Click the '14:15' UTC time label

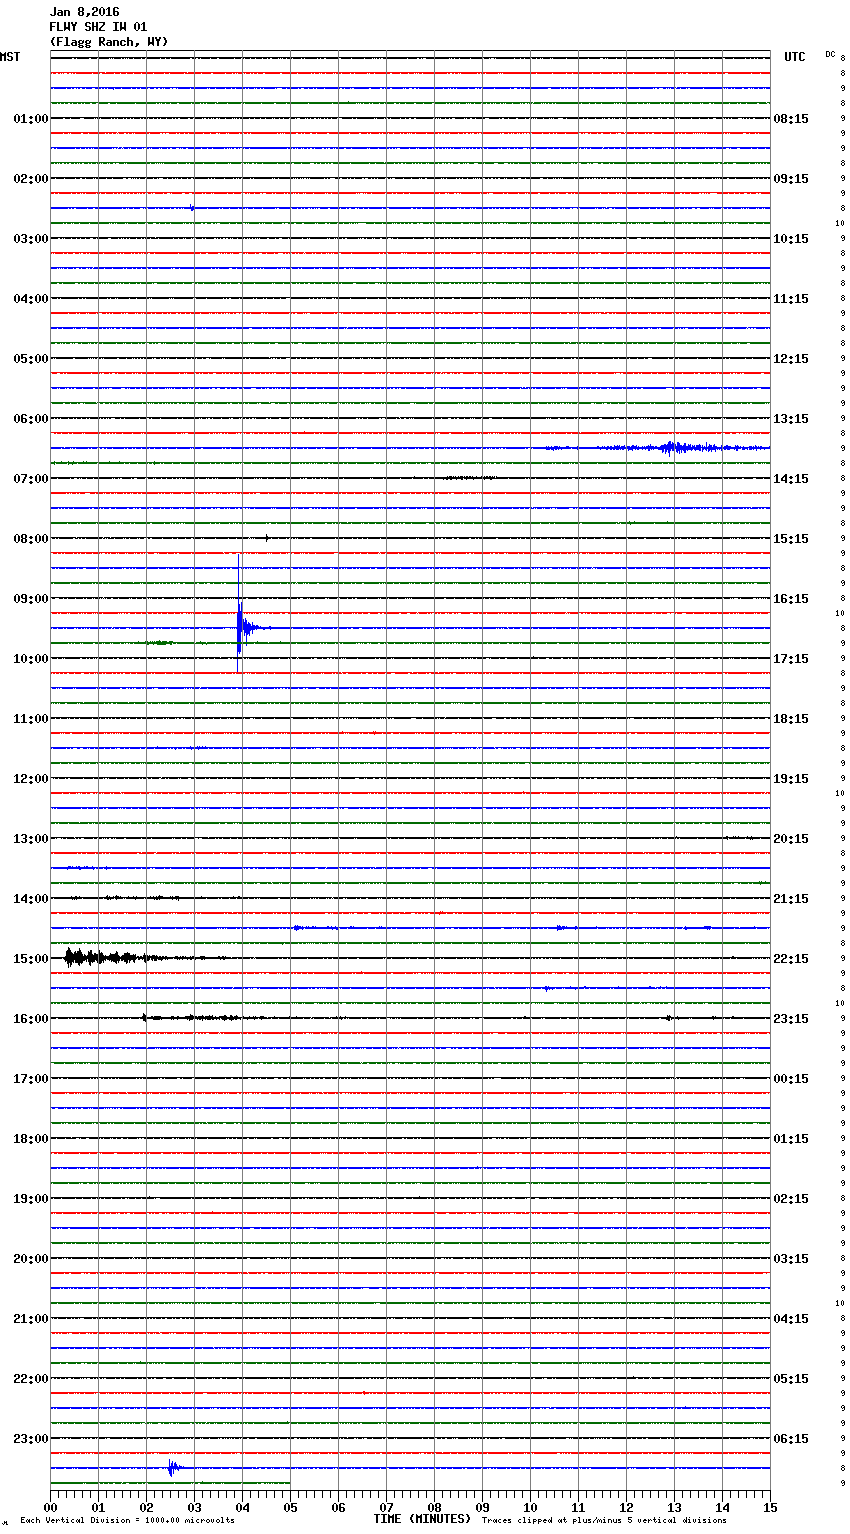click(x=791, y=479)
